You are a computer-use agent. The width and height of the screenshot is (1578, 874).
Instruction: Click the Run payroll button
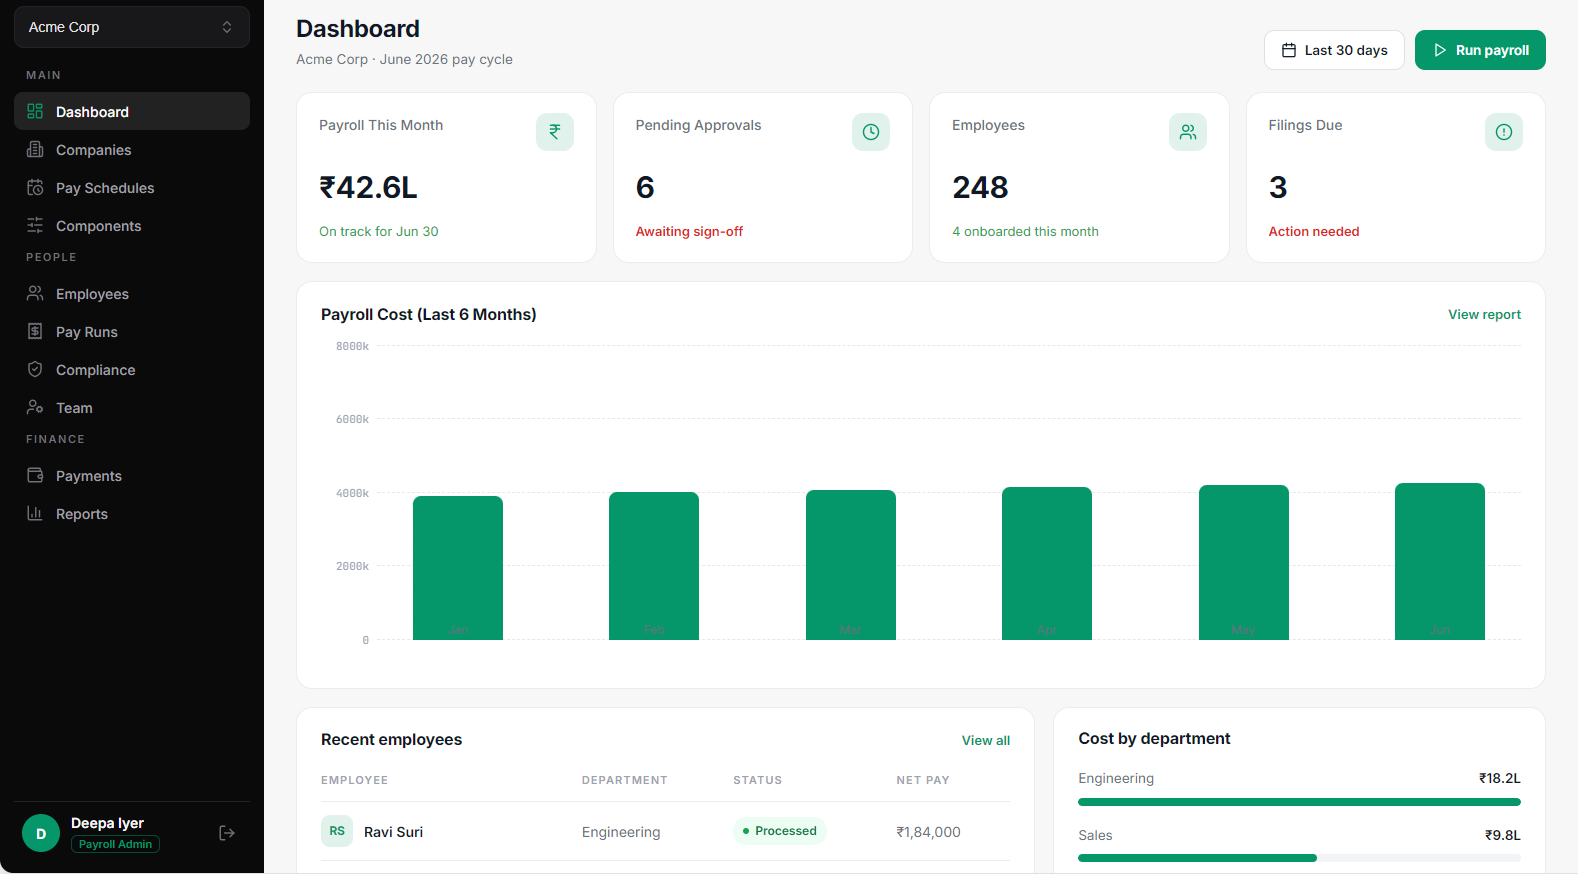1480,50
